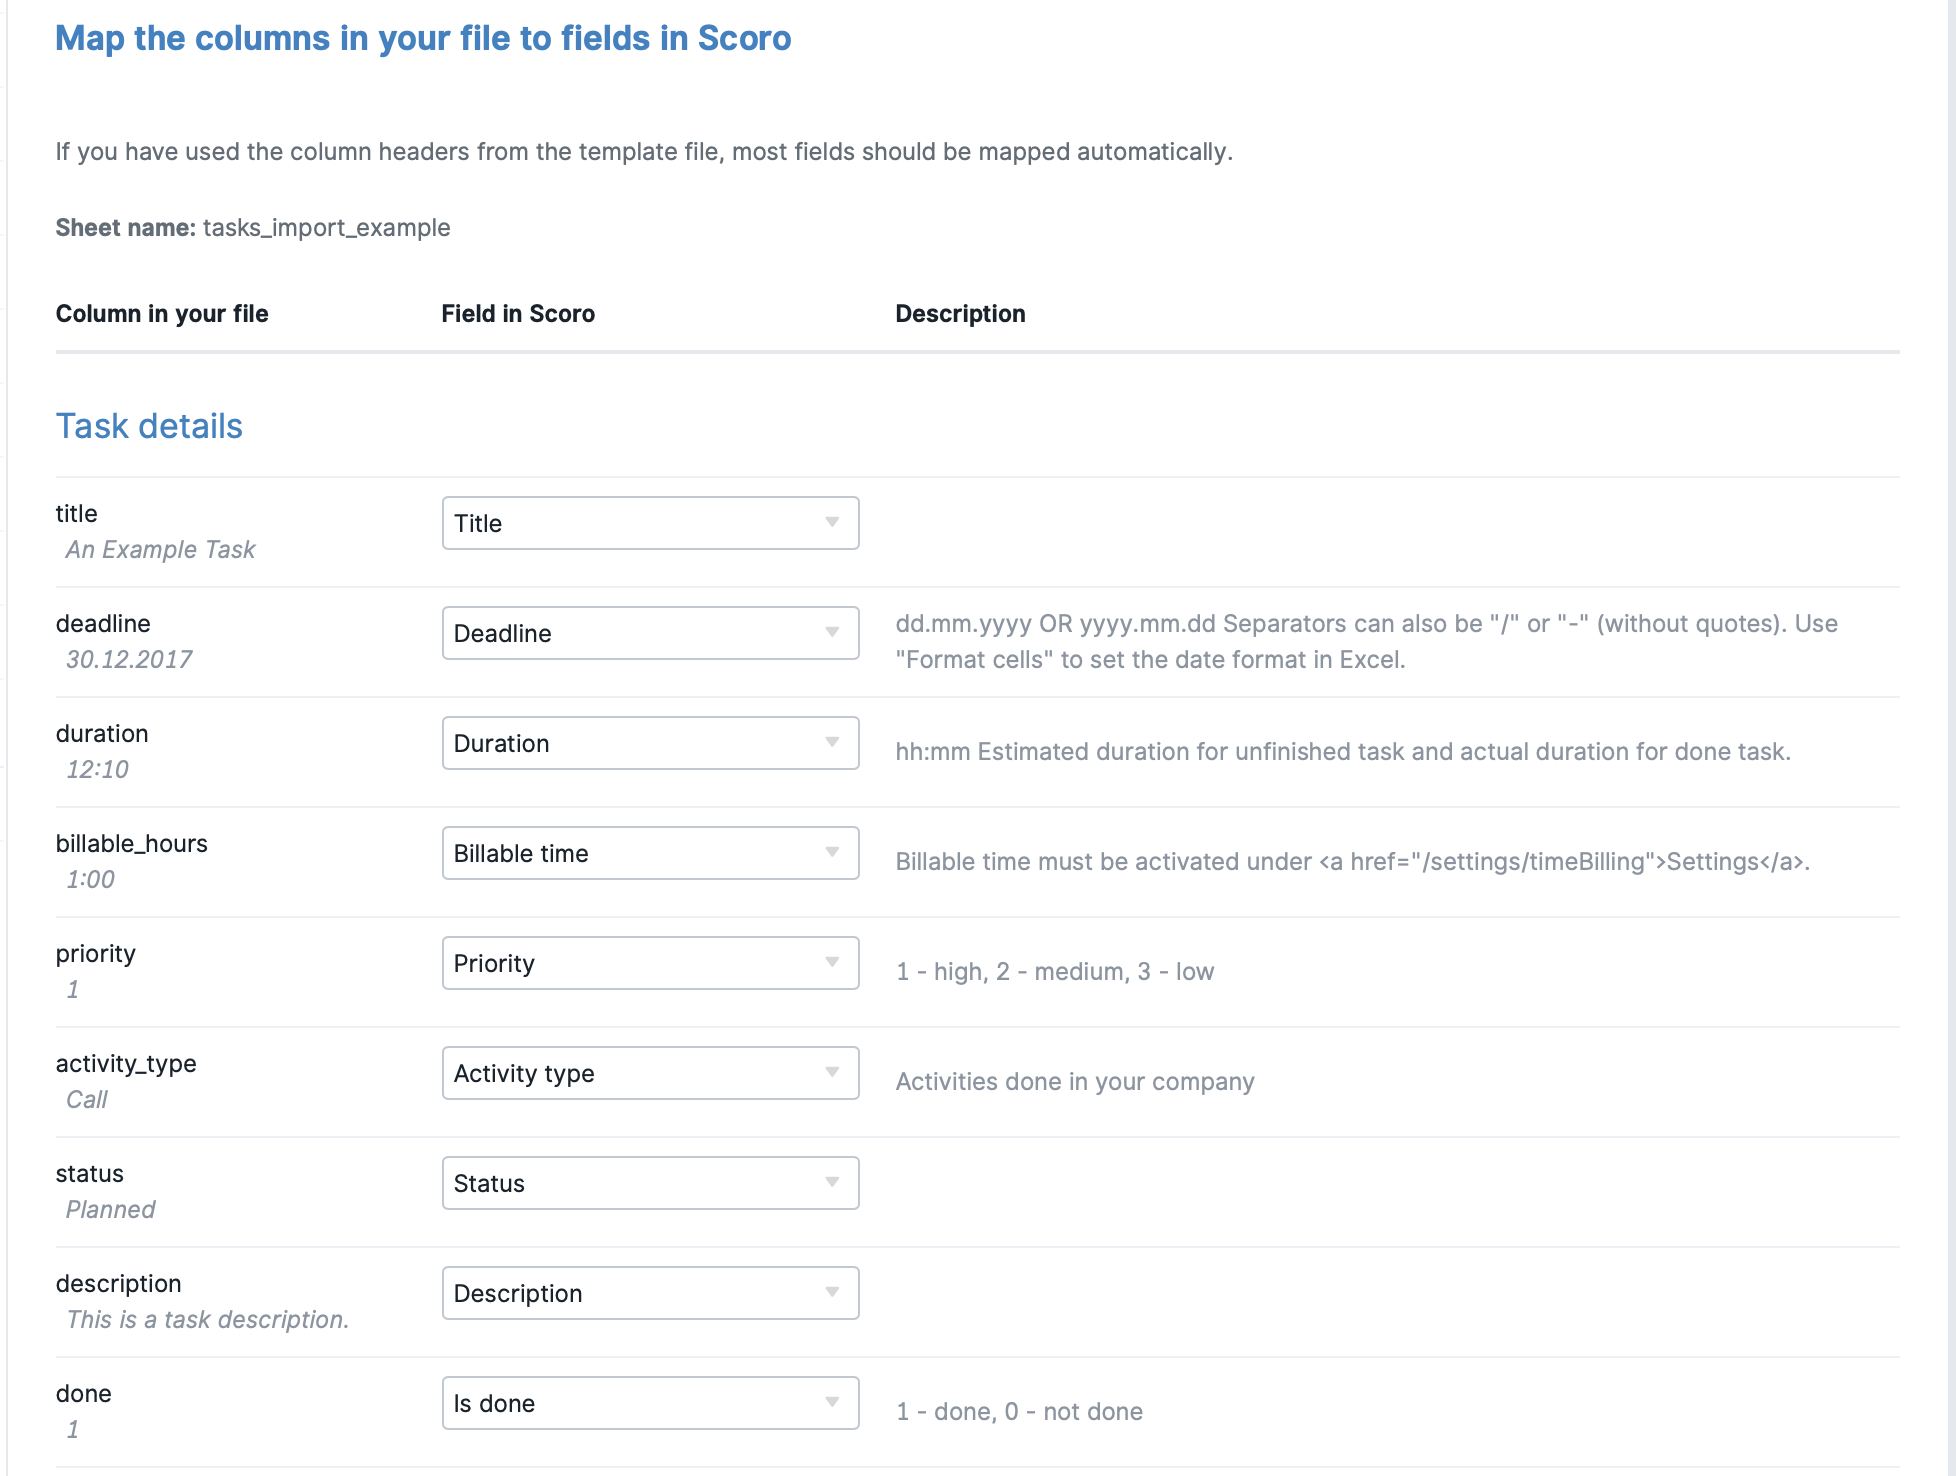This screenshot has height=1476, width=1956.
Task: Click sample value 'This is a task description.'
Action: coord(208,1320)
